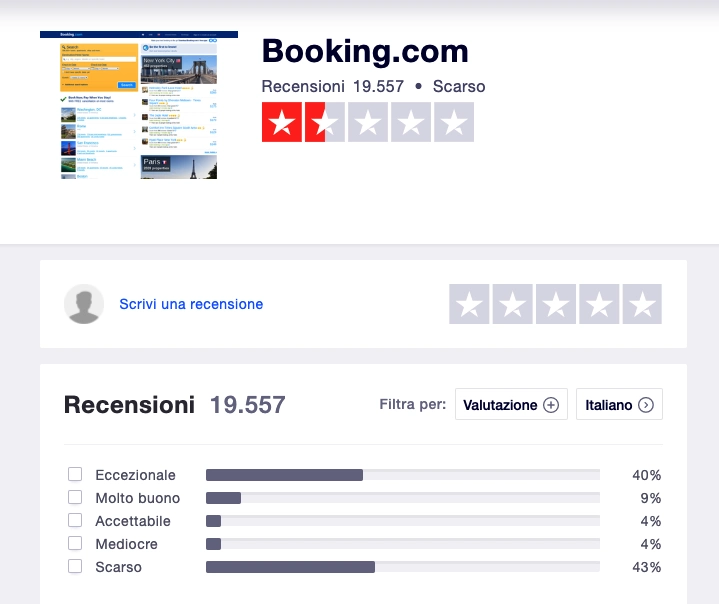Click the Recensioni 19.557 text under the title

pyautogui.click(x=333, y=86)
